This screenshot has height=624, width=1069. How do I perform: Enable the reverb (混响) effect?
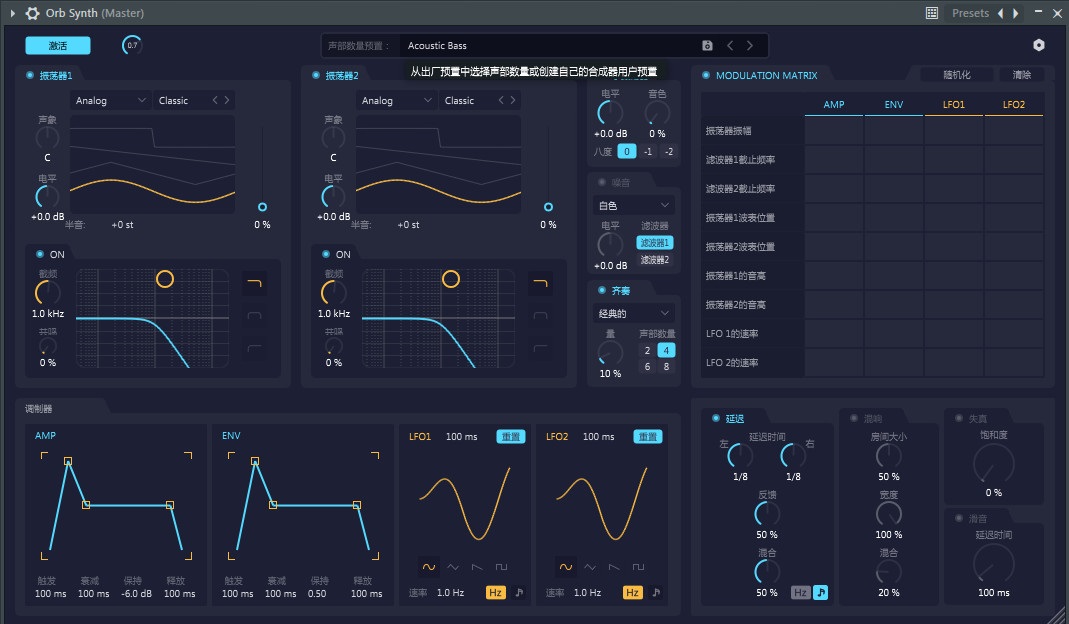pyautogui.click(x=853, y=418)
